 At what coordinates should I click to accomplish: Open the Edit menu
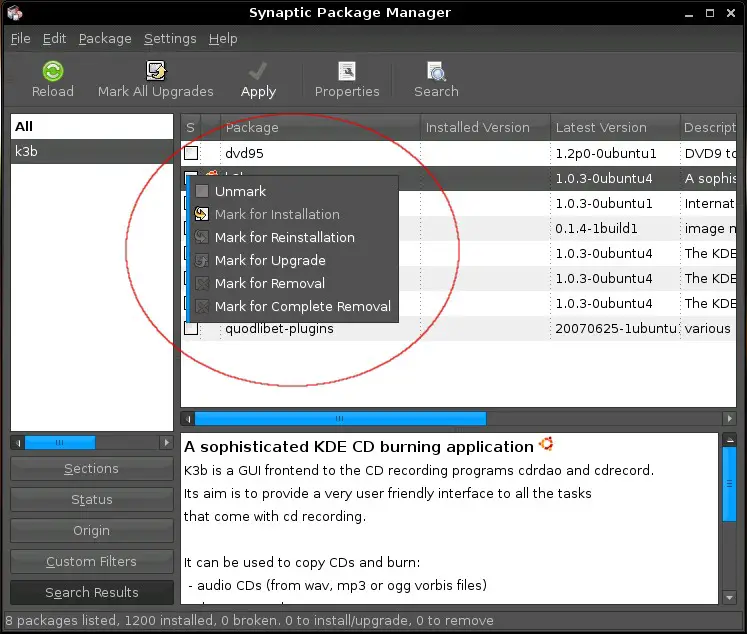(54, 39)
